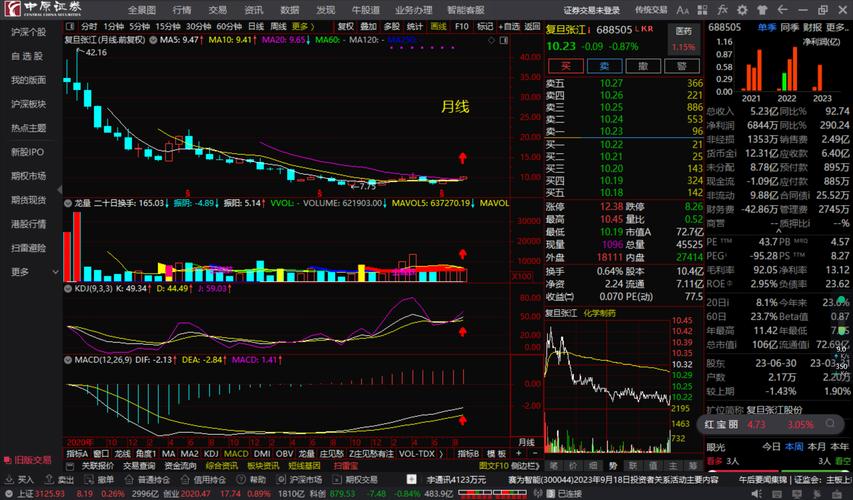The height and width of the screenshot is (500, 853).
Task: Click the chart panel toggle icon beside 分时
Action: (x=70, y=26)
